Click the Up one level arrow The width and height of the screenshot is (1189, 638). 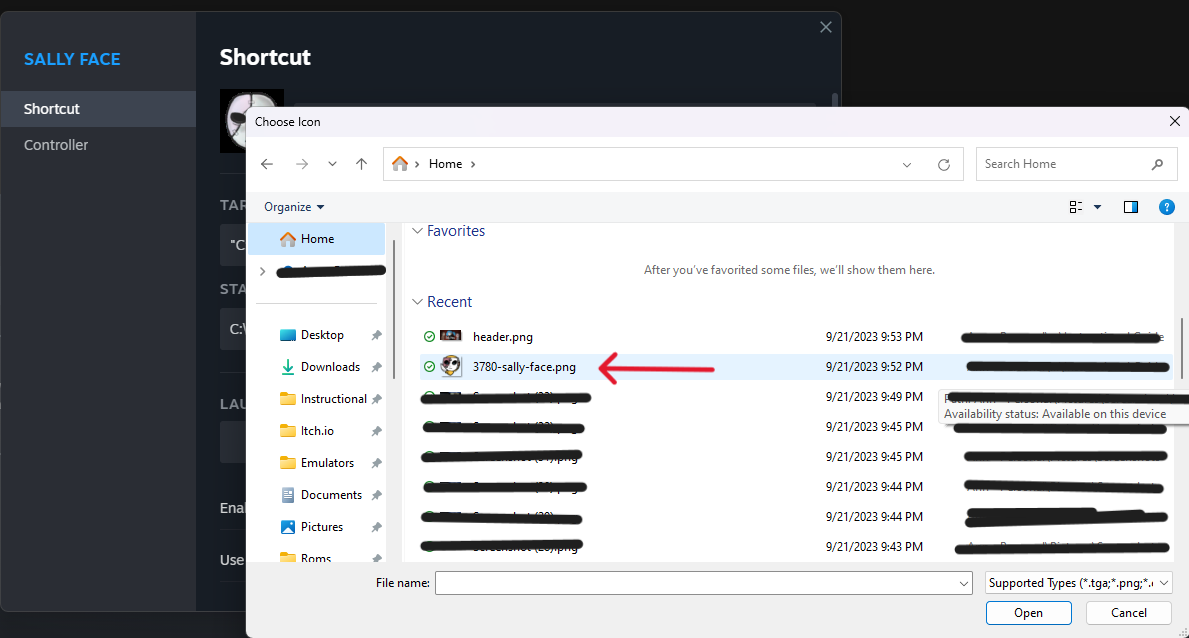coord(361,164)
